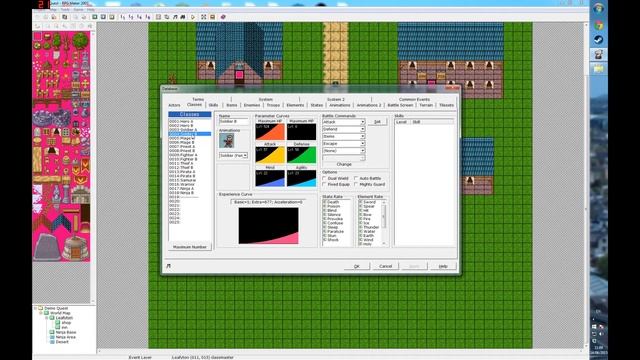Click the Poison entry in State Rate list
The width and height of the screenshot is (640, 360).
(333, 207)
